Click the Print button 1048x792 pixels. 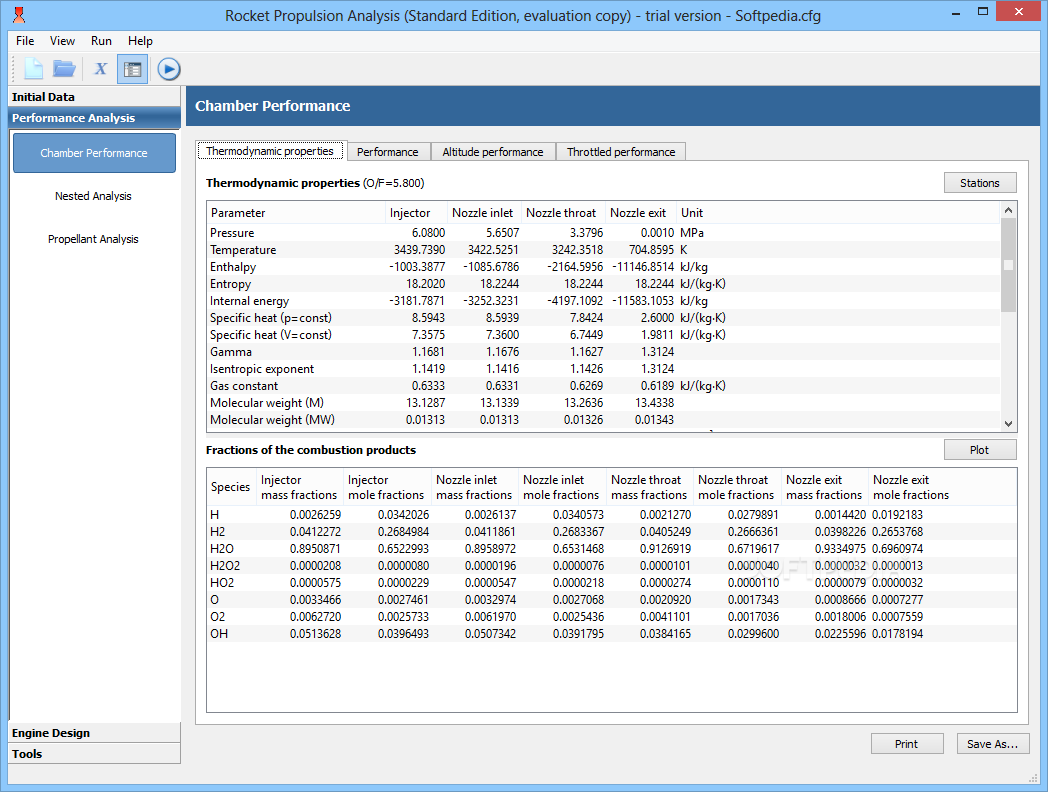[x=907, y=744]
